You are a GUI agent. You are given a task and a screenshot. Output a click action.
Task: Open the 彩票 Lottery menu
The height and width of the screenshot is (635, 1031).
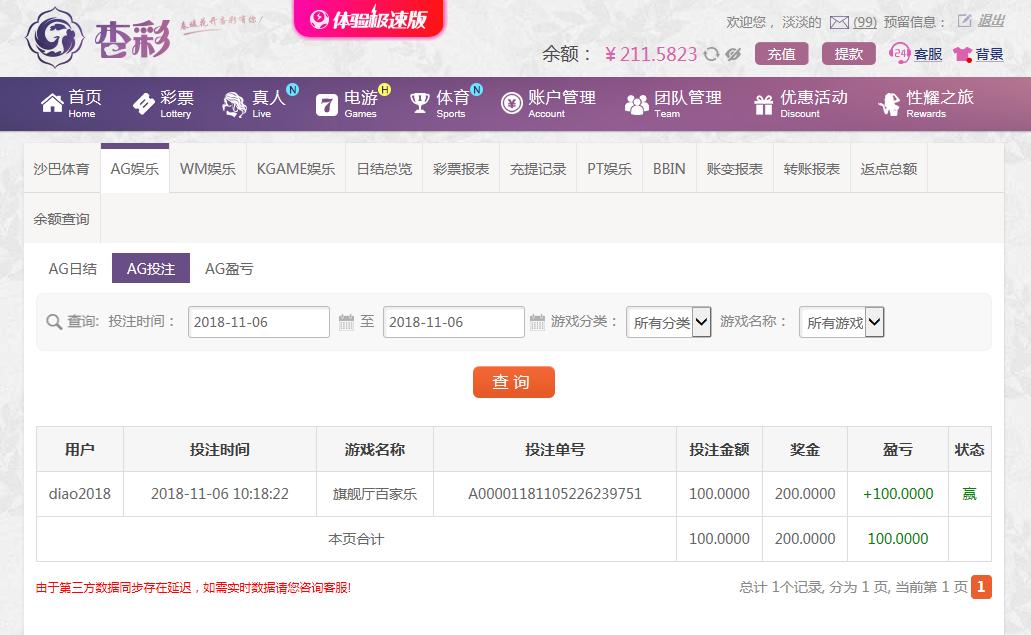[163, 104]
